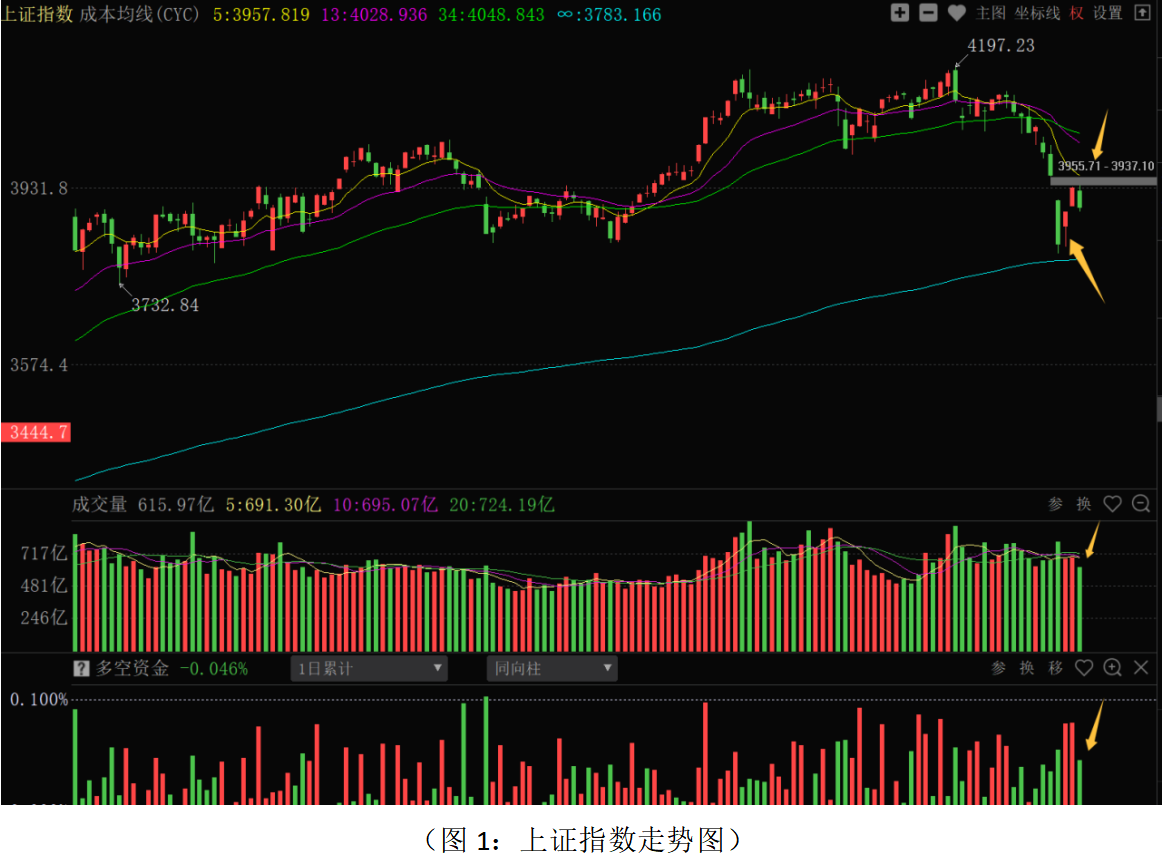Viewport: 1162px width, 864px height.
Task: Click the magnifier zoom-out icon in 成交量 panel
Action: [1141, 504]
